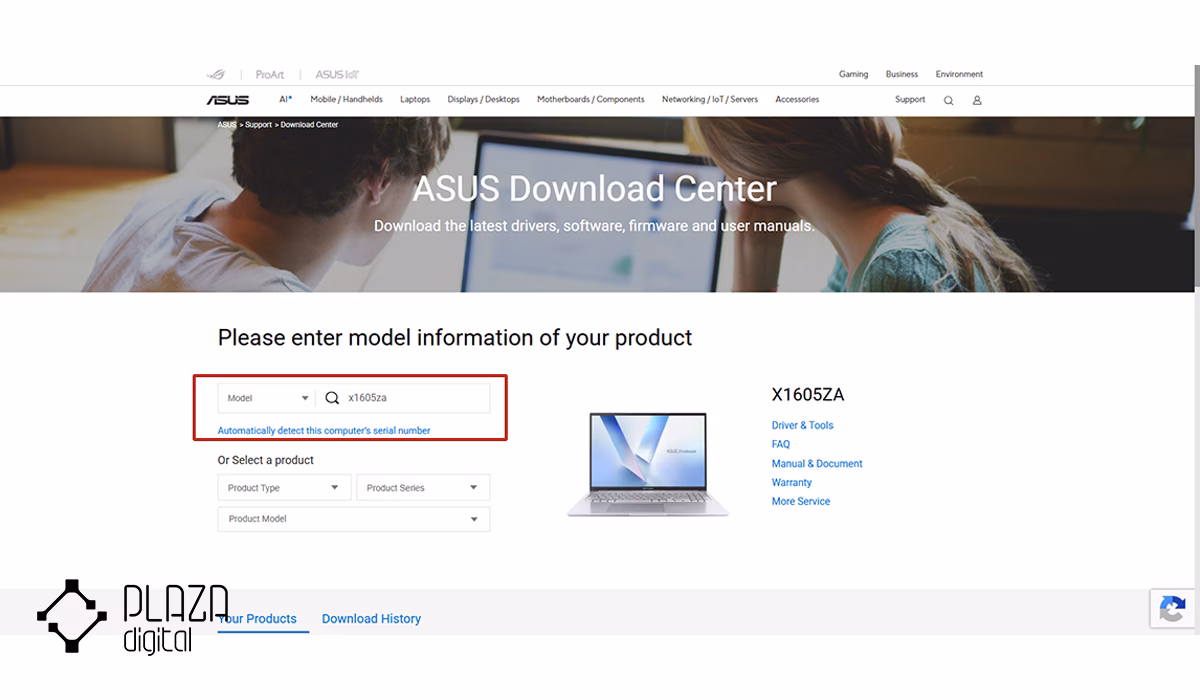1200x700 pixels.
Task: Click the reCAPTCHA badge icon
Action: (x=1173, y=609)
